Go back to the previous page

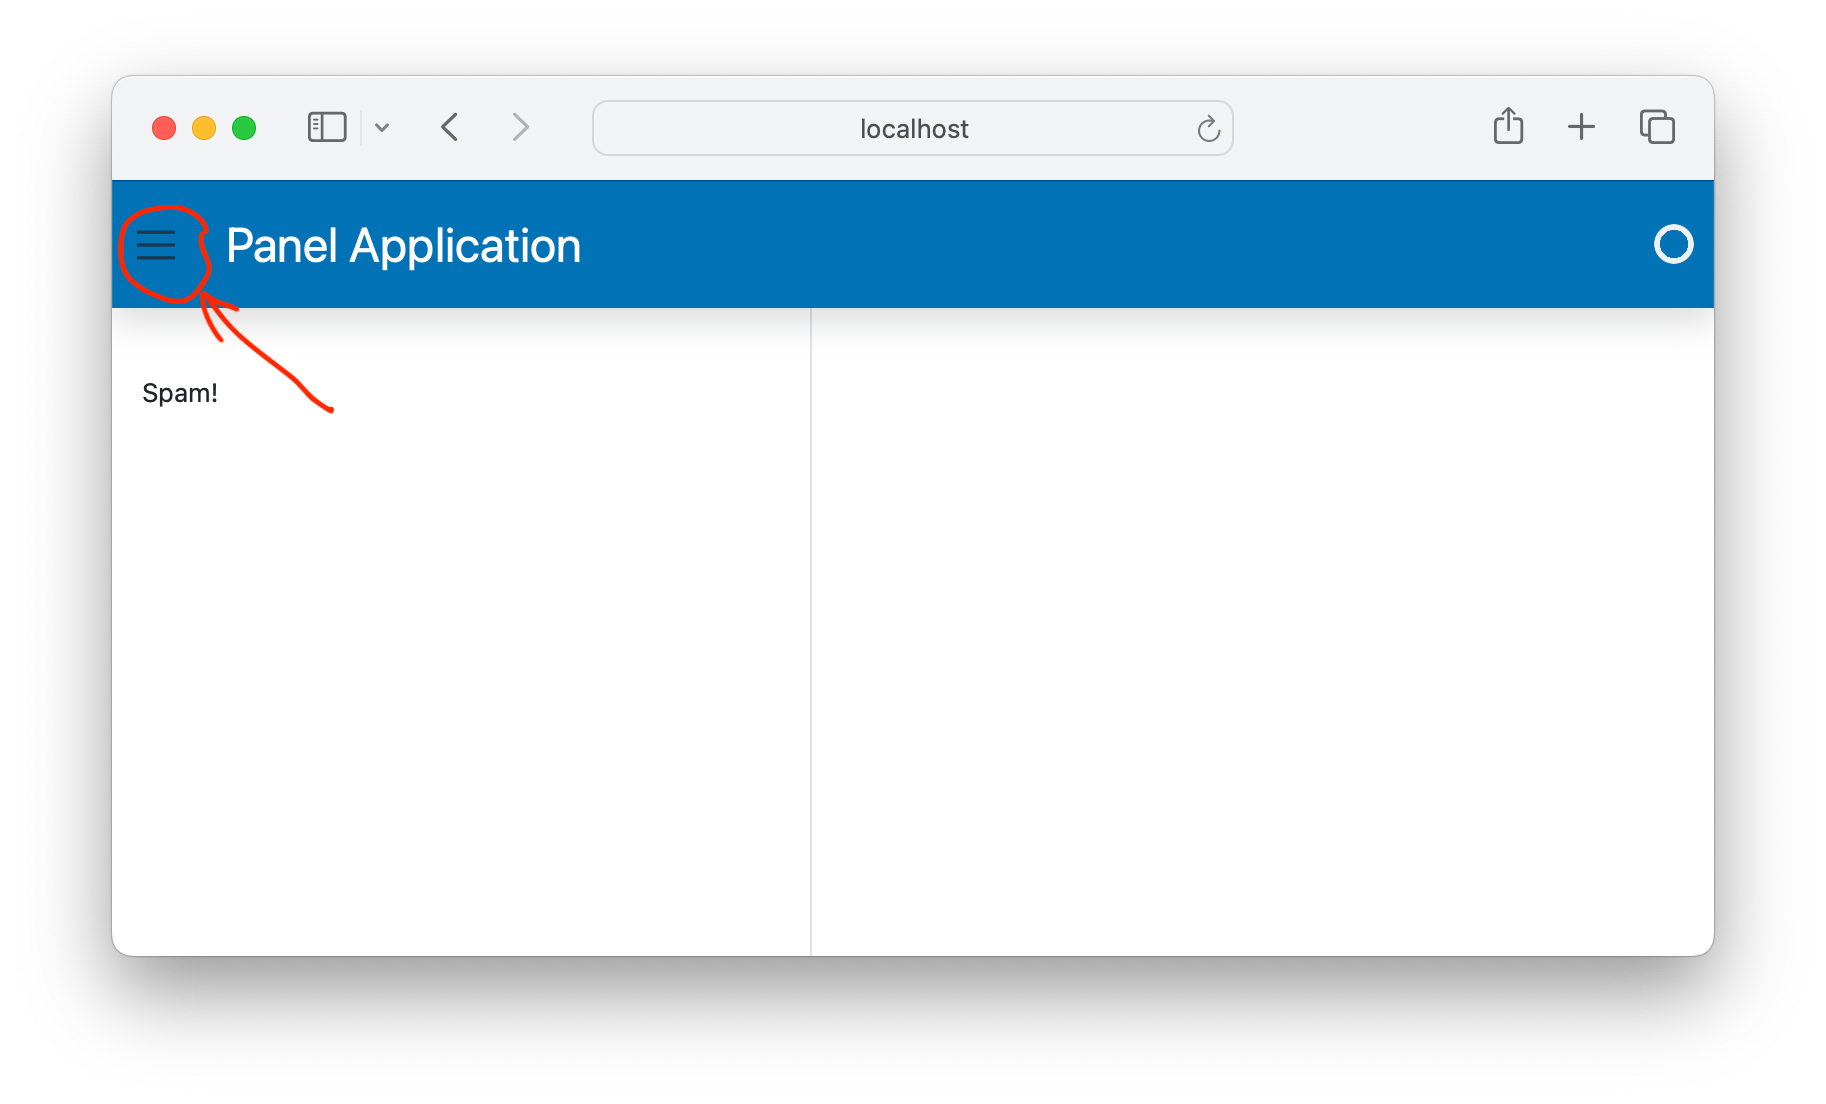449,127
